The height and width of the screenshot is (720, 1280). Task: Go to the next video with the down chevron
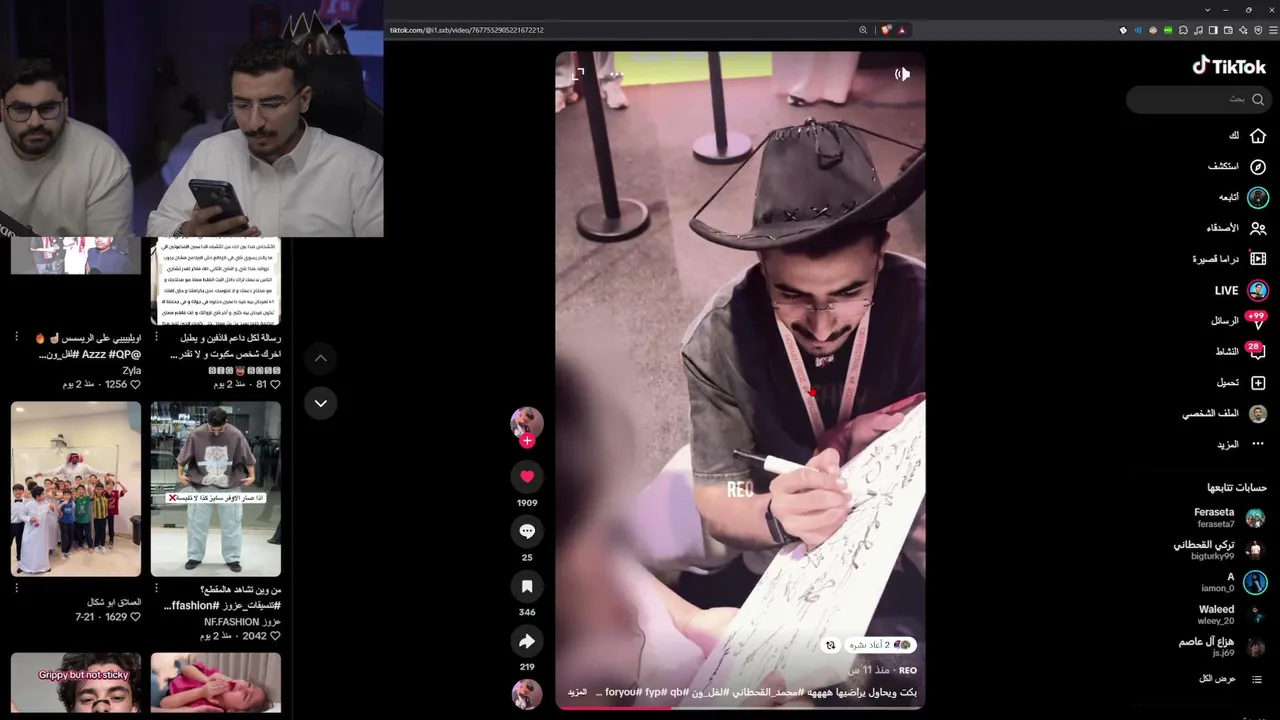(320, 403)
